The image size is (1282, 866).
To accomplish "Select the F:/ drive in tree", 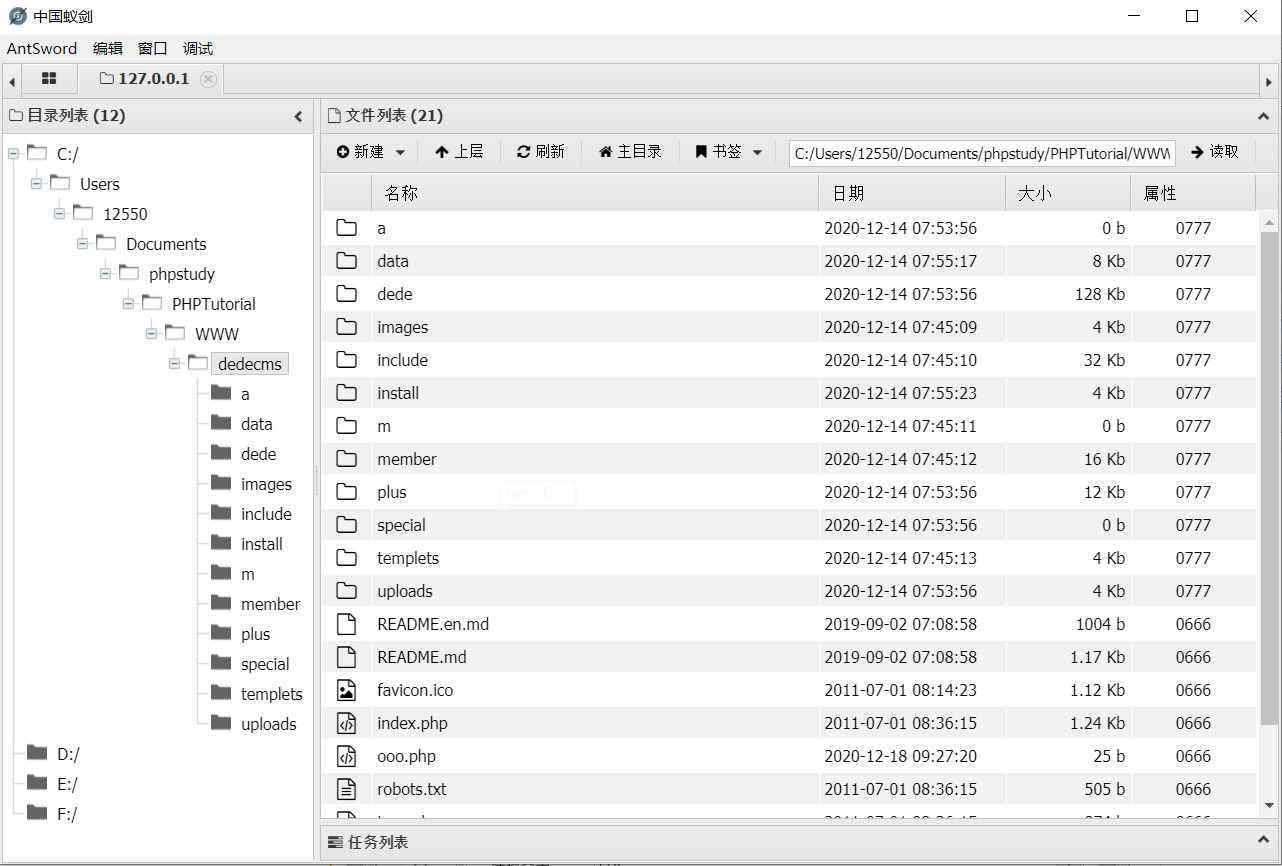I will click(x=67, y=814).
